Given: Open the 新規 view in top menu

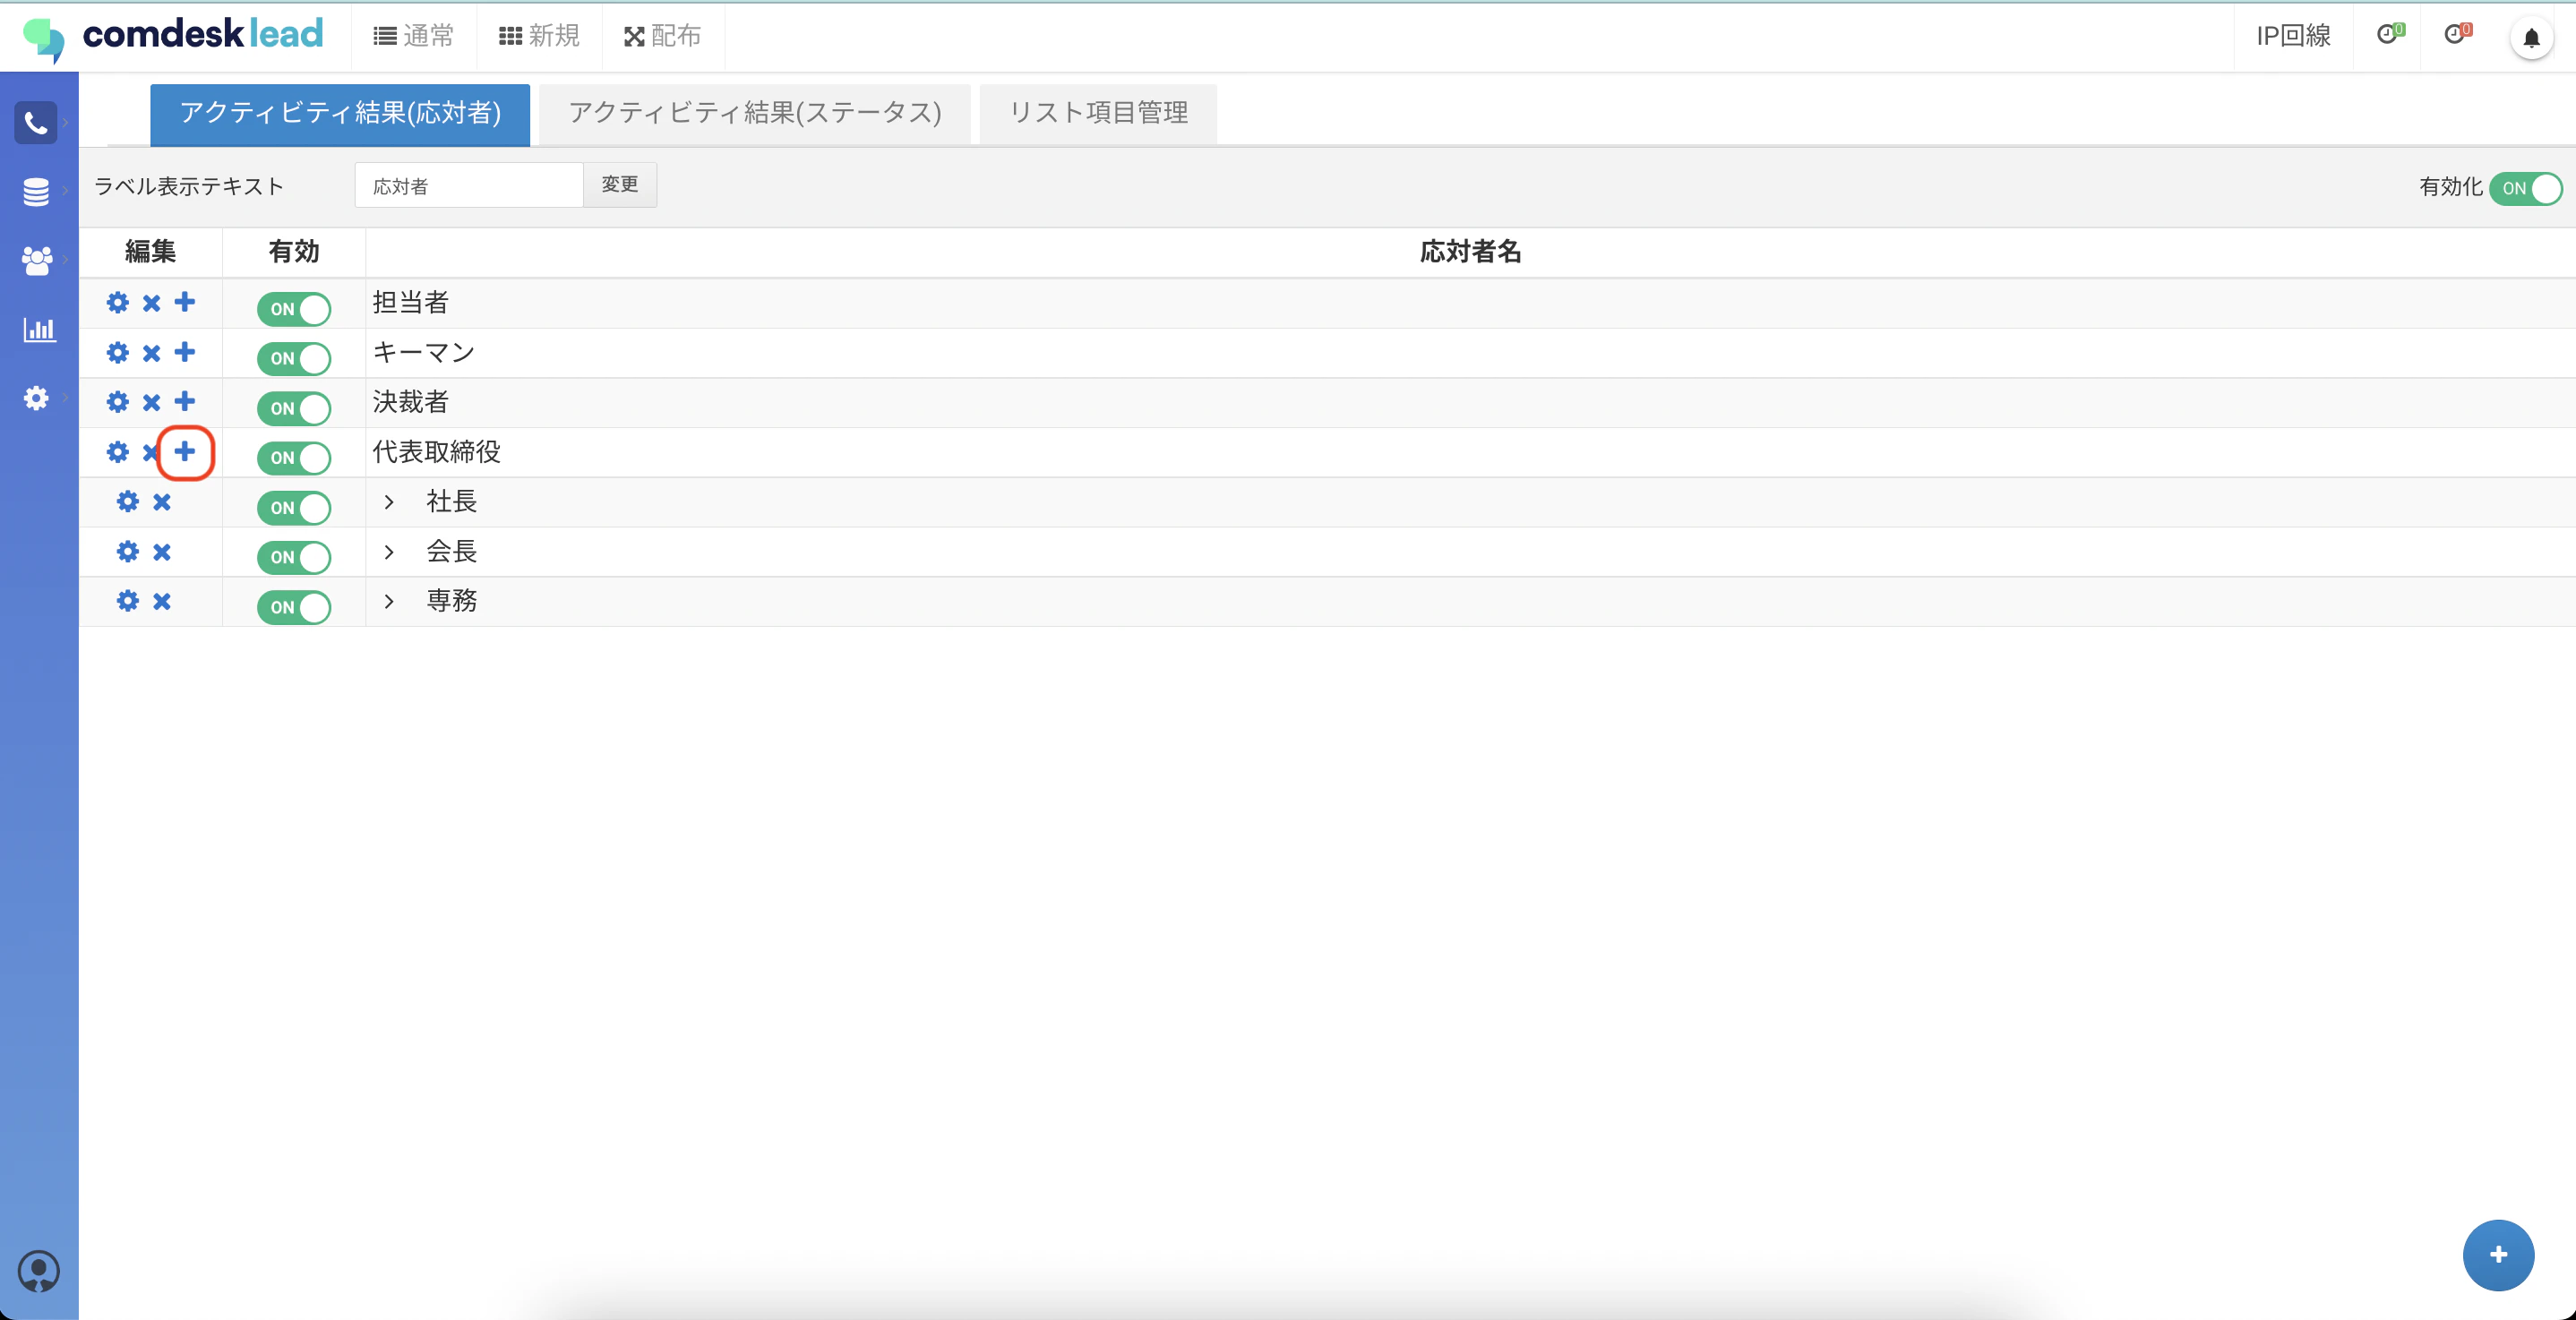Looking at the screenshot, I should (539, 36).
